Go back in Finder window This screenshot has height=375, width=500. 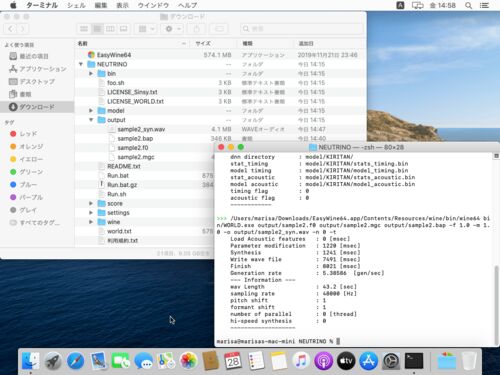pos(10,29)
